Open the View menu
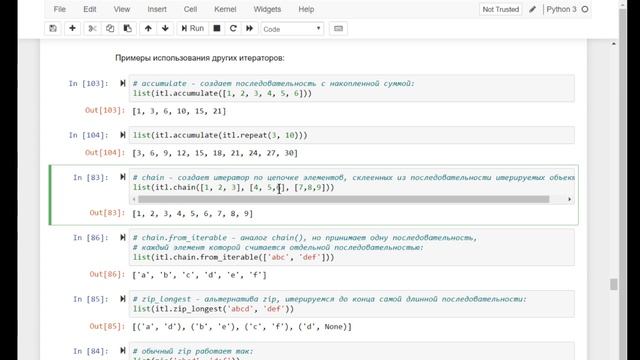Image resolution: width=640 pixels, height=360 pixels. tap(122, 9)
